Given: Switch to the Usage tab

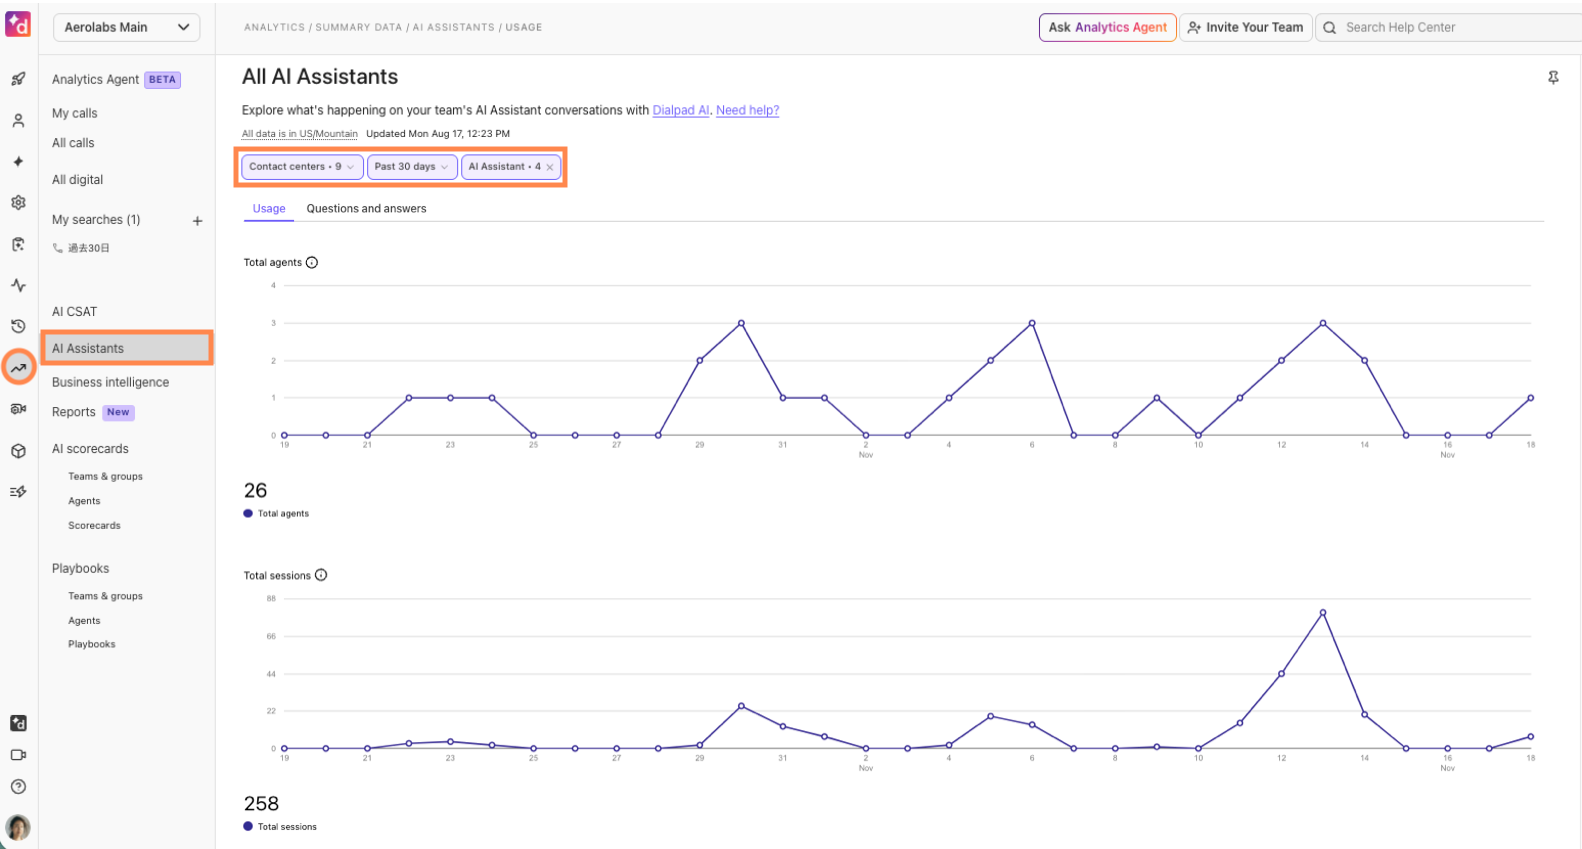Looking at the screenshot, I should point(269,208).
